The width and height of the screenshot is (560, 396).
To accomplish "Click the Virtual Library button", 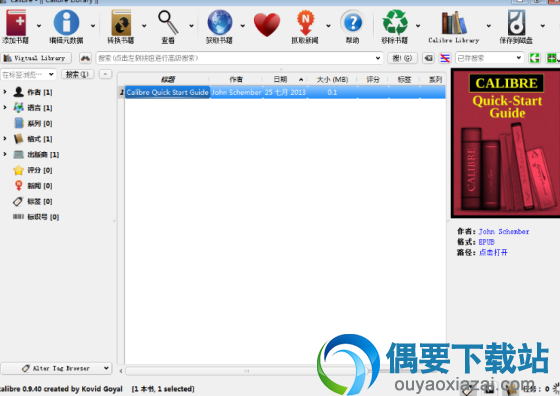I will coord(36,58).
